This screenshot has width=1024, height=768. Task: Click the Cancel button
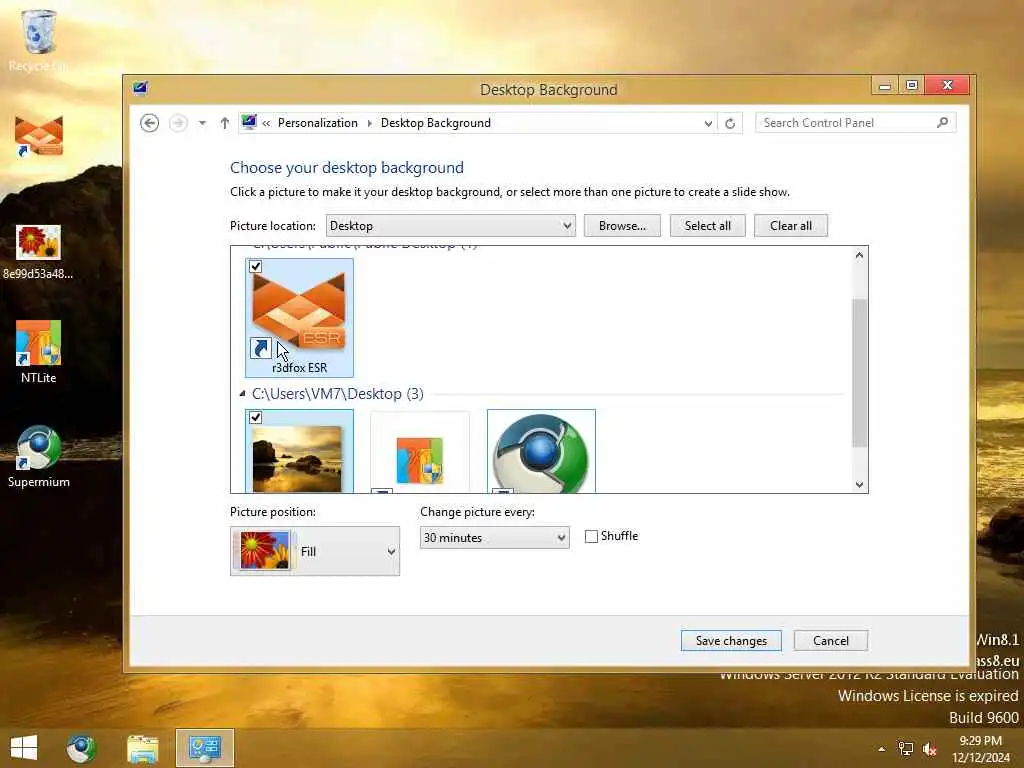[831, 641]
